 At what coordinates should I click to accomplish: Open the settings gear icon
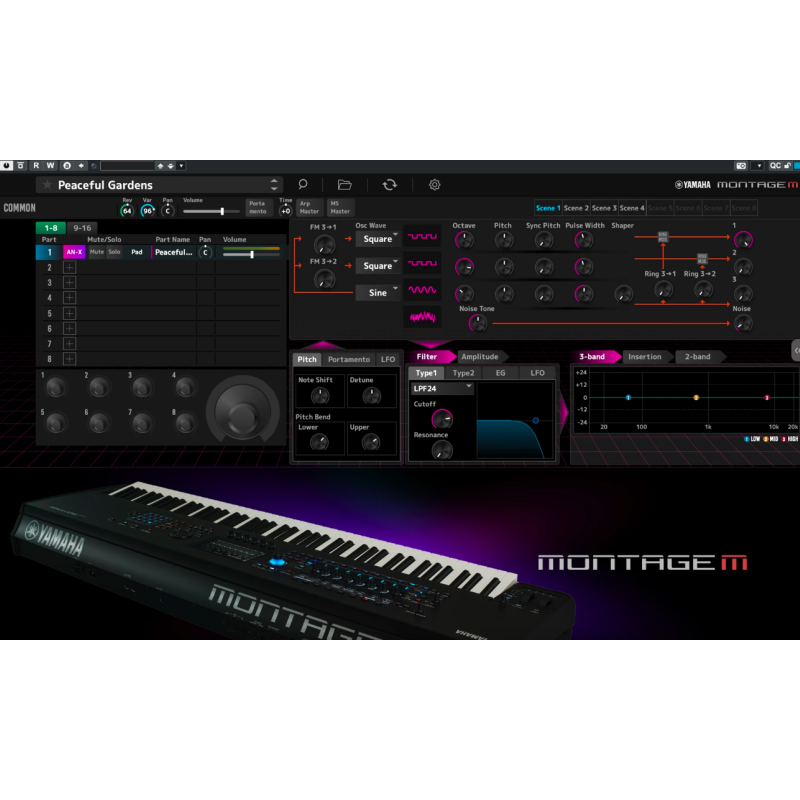(x=434, y=185)
